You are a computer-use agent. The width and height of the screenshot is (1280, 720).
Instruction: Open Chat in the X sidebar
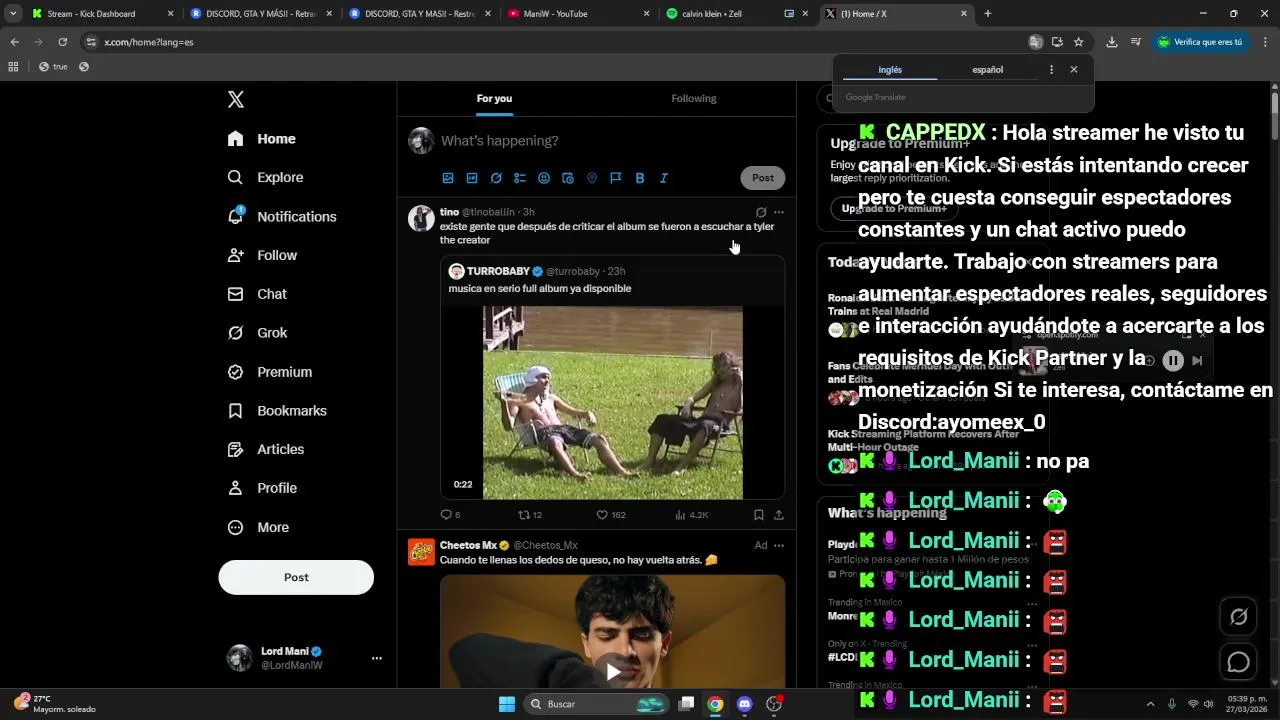(x=258, y=294)
